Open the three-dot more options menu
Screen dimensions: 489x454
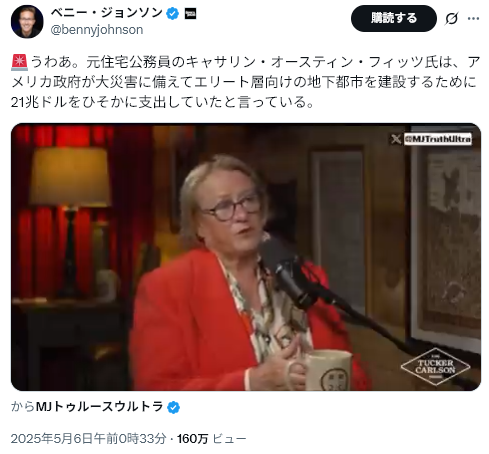click(x=473, y=19)
